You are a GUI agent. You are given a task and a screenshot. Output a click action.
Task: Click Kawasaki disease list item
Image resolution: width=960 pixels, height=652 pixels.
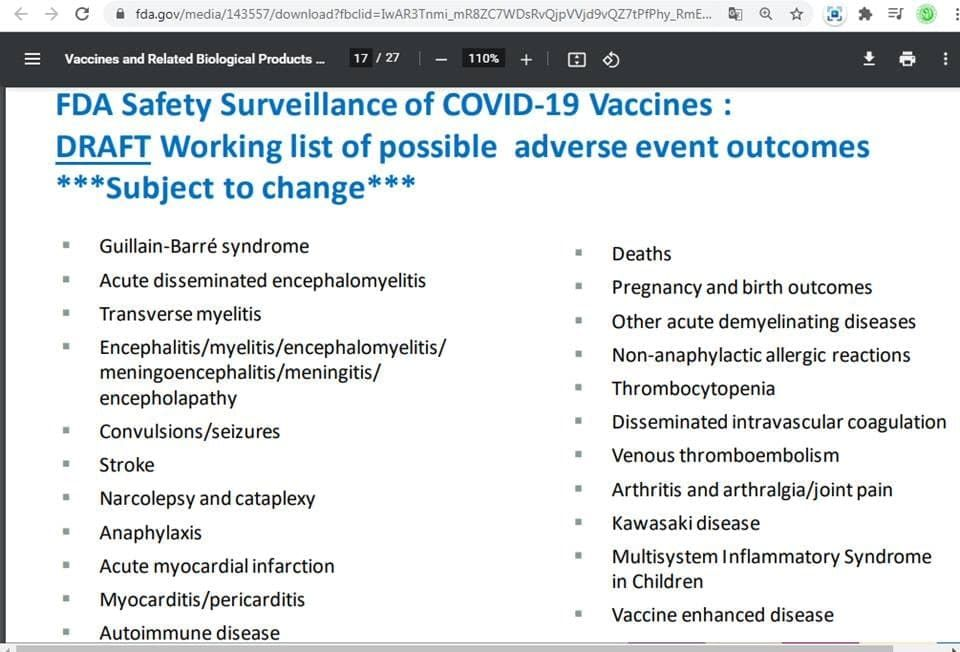(686, 523)
